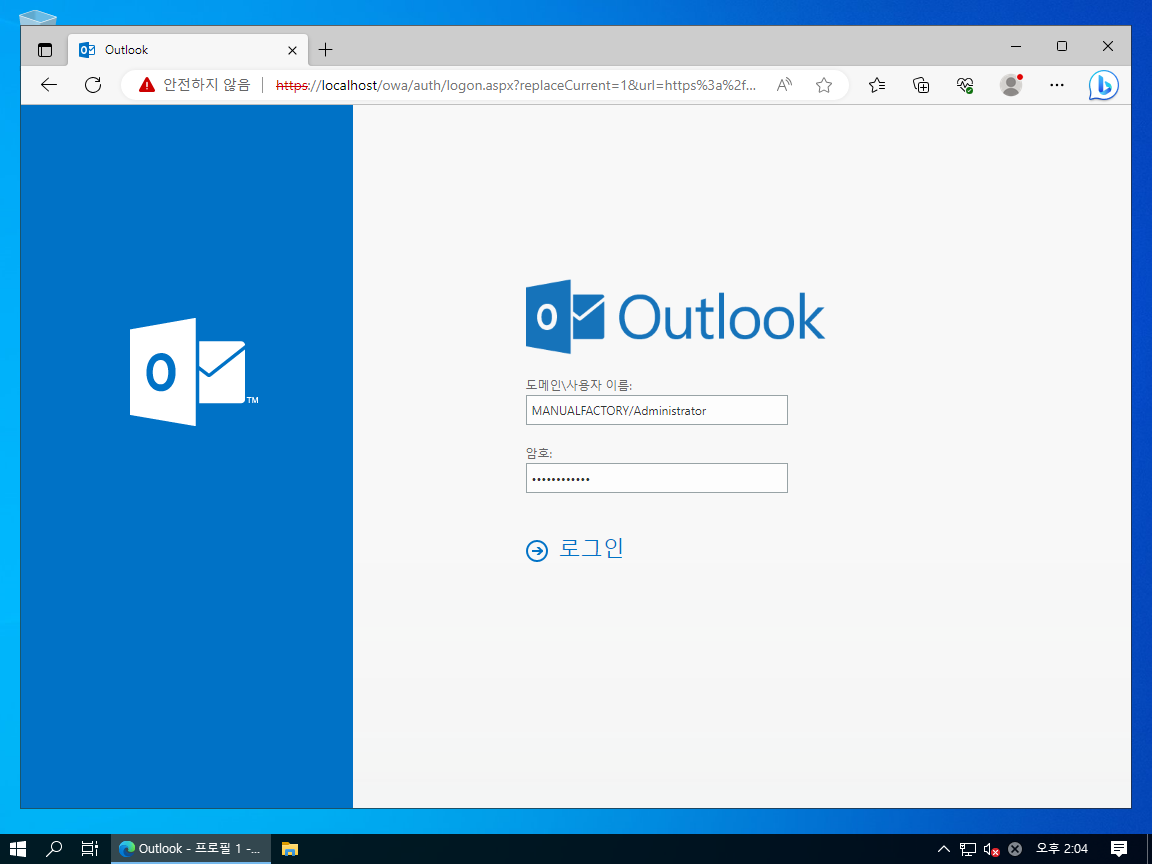This screenshot has height=864, width=1152.
Task: Close the Outlook browser tab
Action: point(292,50)
